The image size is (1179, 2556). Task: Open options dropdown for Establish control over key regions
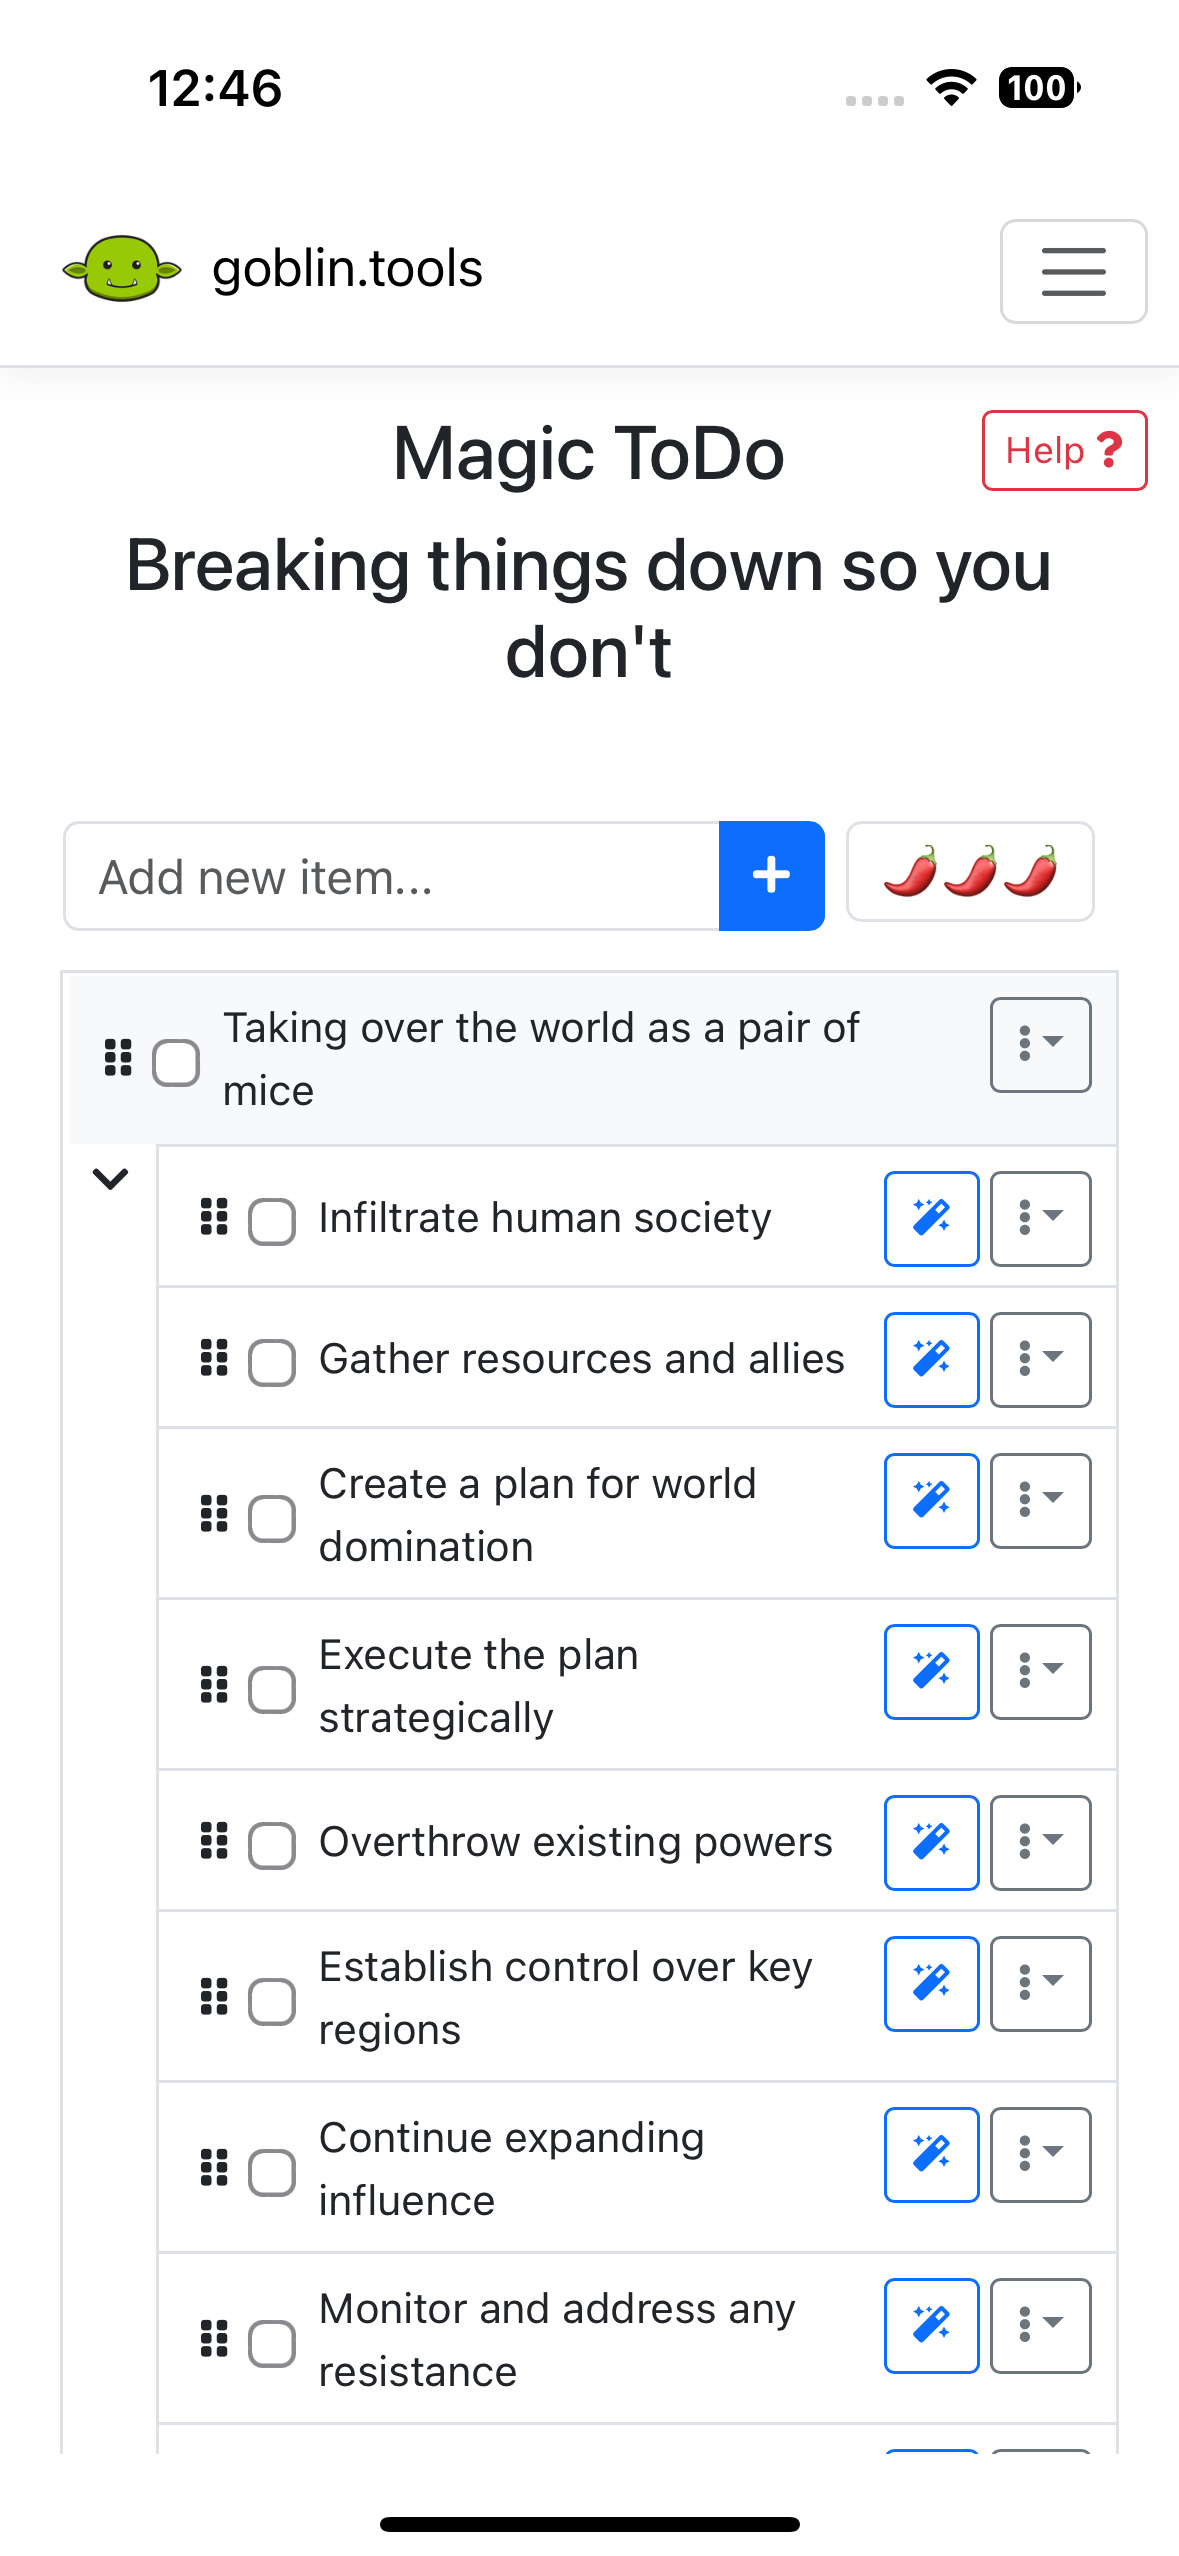[1040, 1983]
